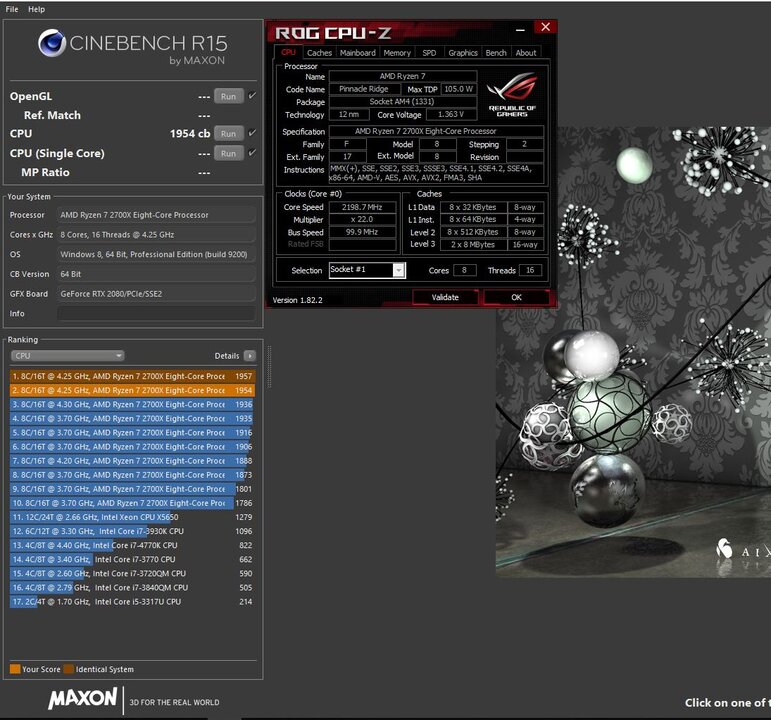Click the MAXON logo at the bottom
Screen dimensions: 771x720
(83, 699)
